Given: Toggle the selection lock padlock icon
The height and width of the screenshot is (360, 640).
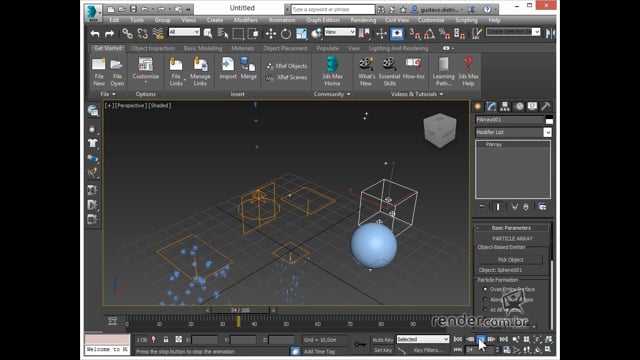Looking at the screenshot, I should (166, 340).
